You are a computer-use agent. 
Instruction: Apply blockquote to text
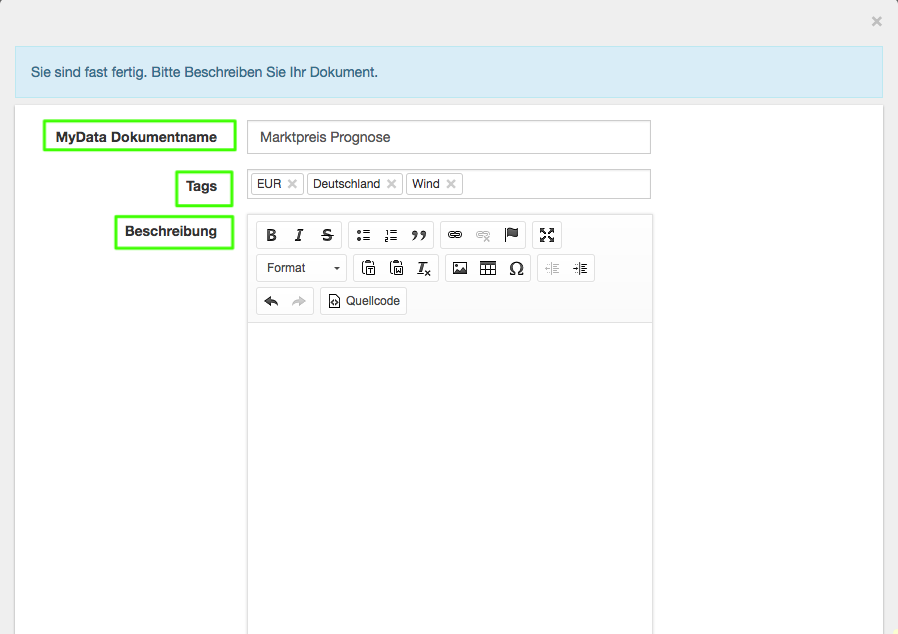[419, 235]
